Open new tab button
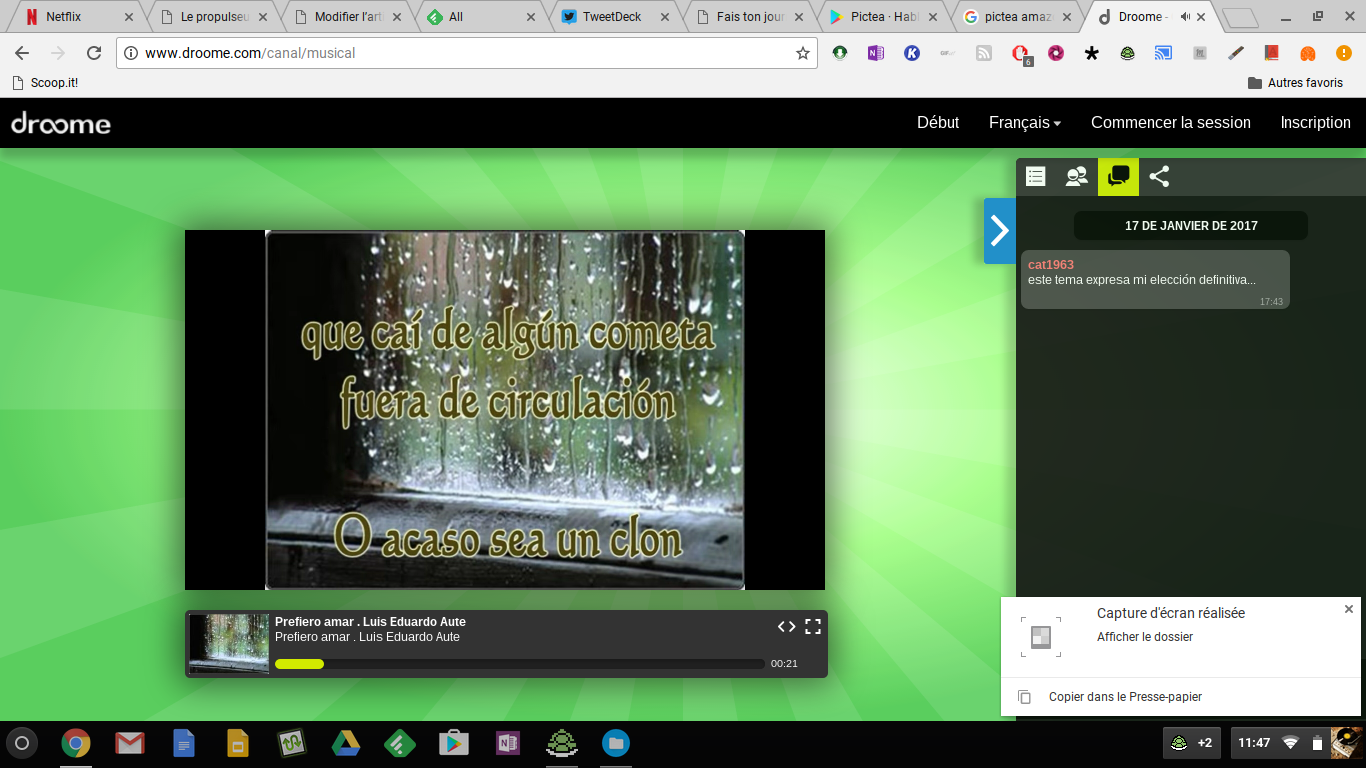 coord(1240,18)
